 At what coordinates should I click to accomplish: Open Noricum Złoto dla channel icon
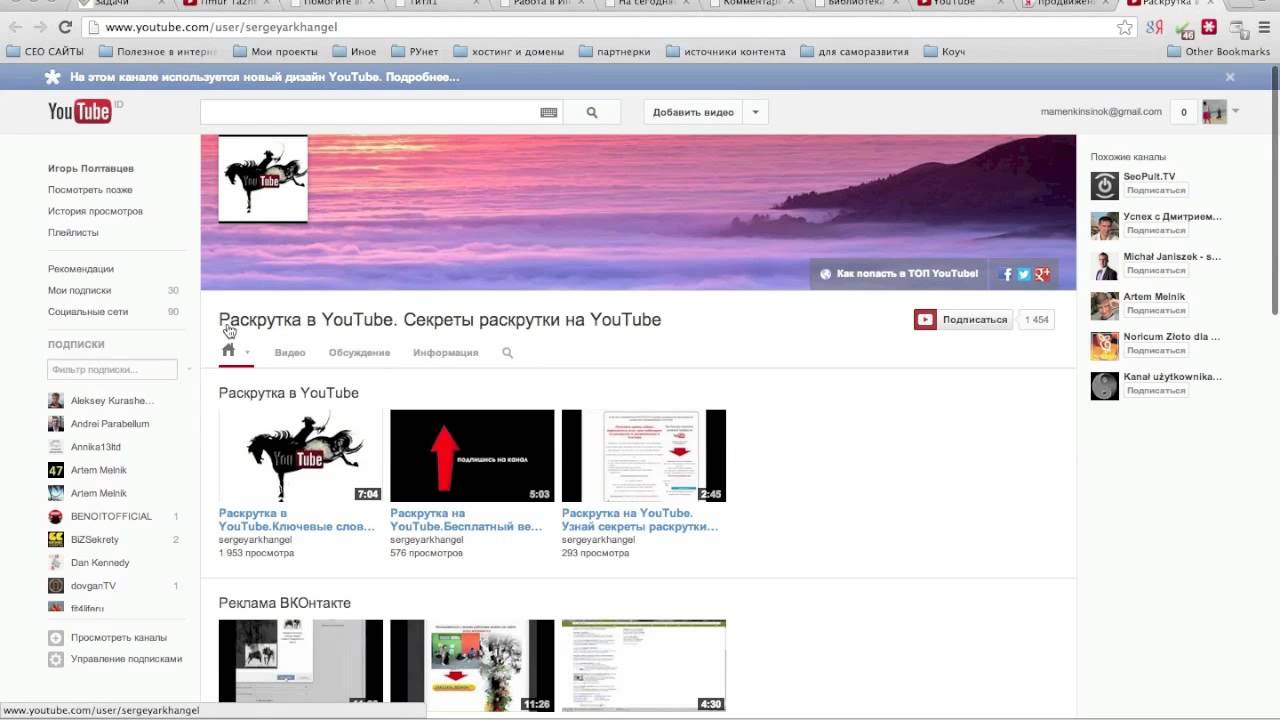point(1104,346)
